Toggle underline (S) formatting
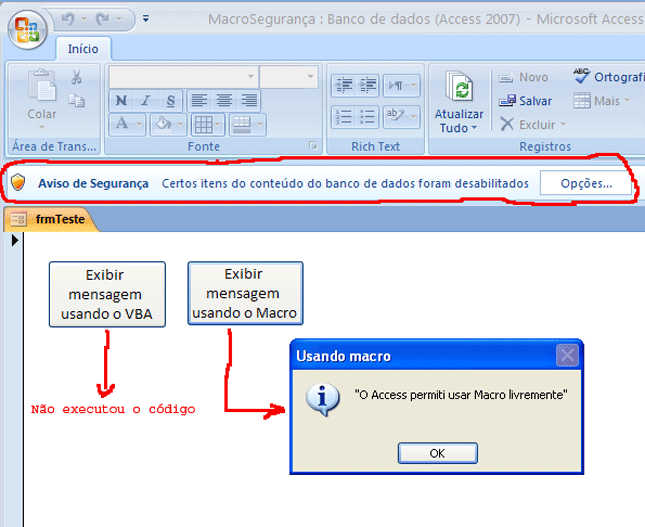Image resolution: width=645 pixels, height=527 pixels. click(x=171, y=101)
